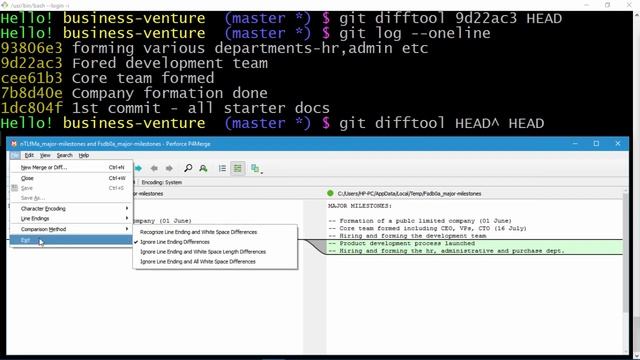
Task: Click 'git difftool HEAD^ HEAD' command in terminal
Action: click(441, 123)
